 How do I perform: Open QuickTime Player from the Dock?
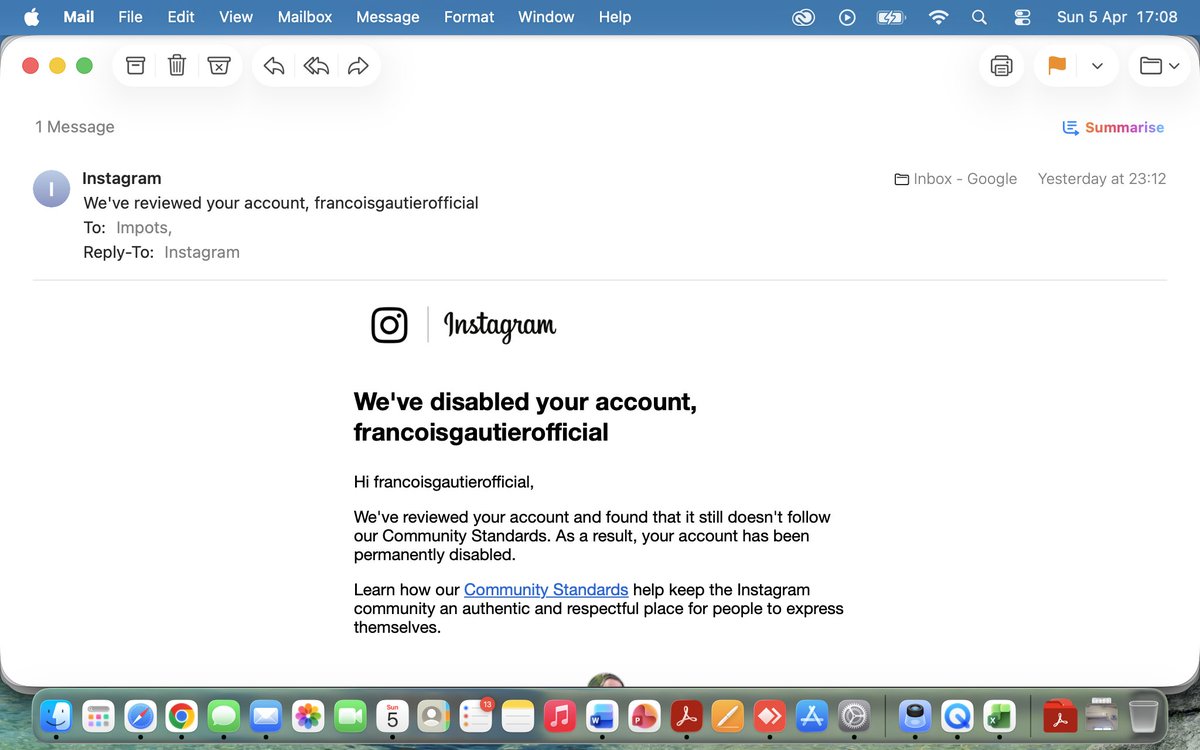958,716
